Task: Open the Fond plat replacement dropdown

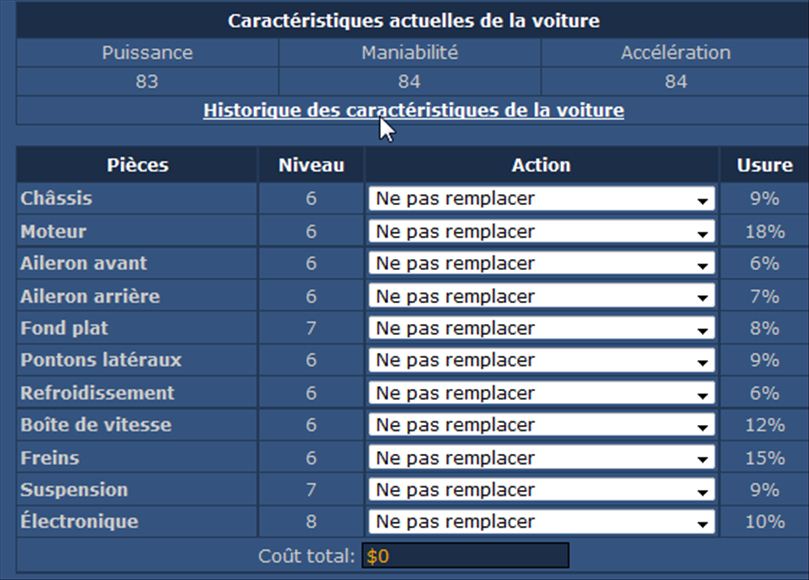Action: (542, 328)
